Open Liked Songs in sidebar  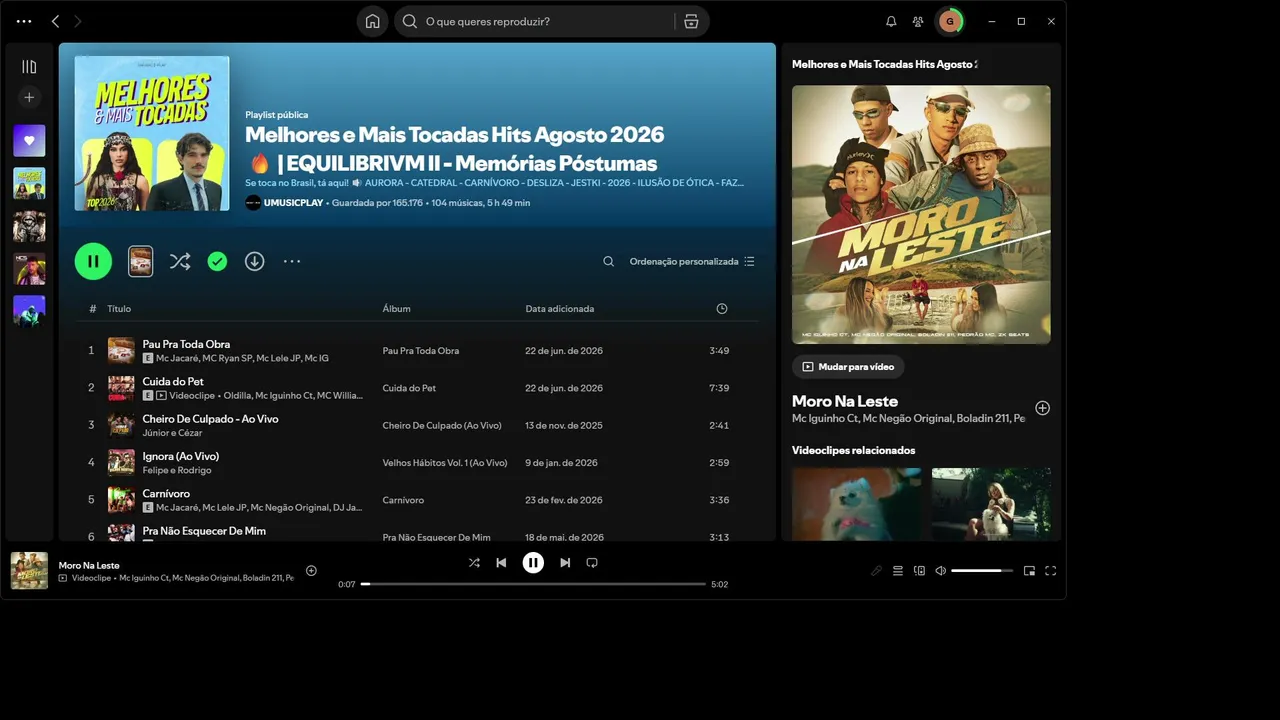click(29, 141)
